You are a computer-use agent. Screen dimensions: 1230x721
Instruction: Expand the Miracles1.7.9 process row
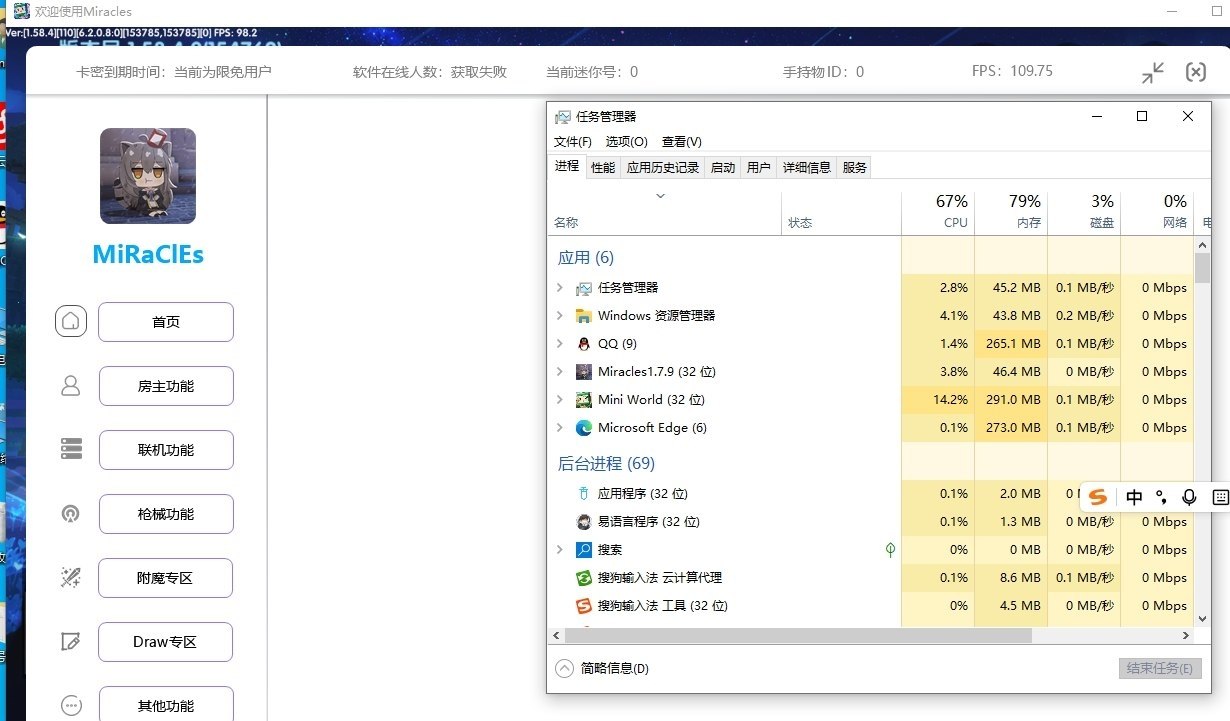click(x=559, y=372)
